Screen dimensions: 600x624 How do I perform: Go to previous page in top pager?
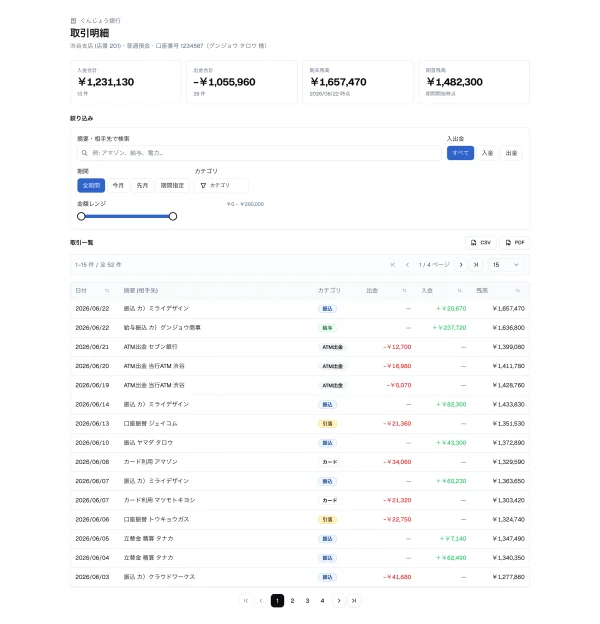point(407,265)
